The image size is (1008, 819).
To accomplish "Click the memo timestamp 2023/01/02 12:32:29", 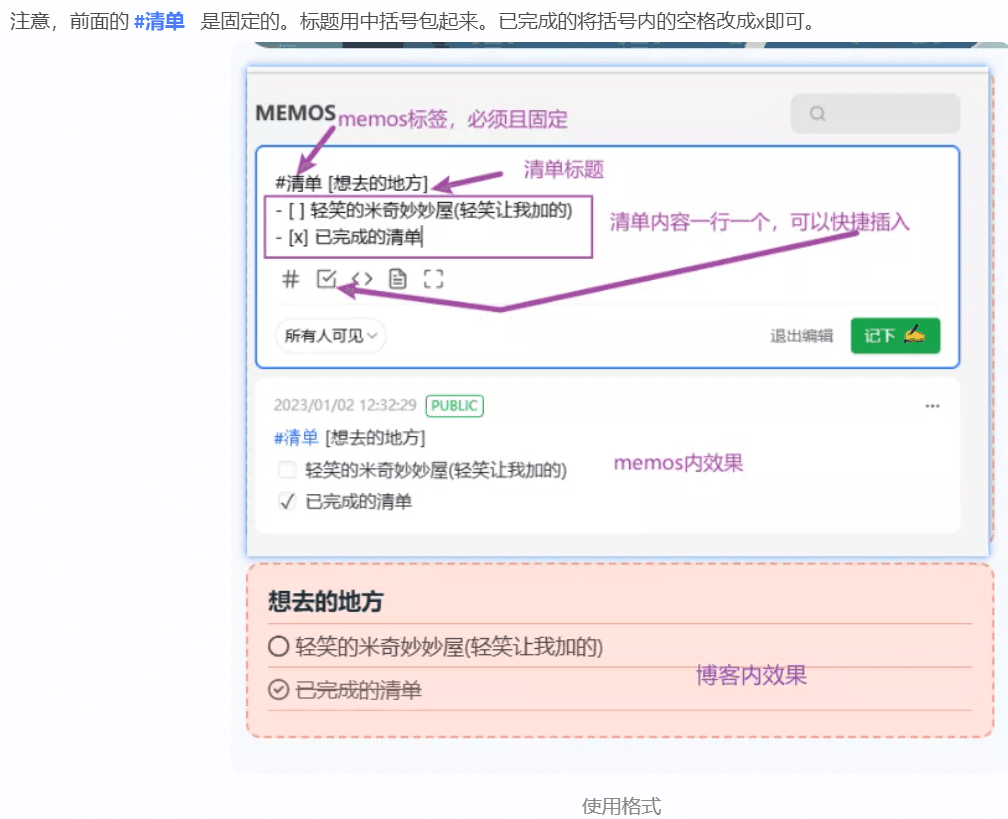I will pyautogui.click(x=344, y=406).
